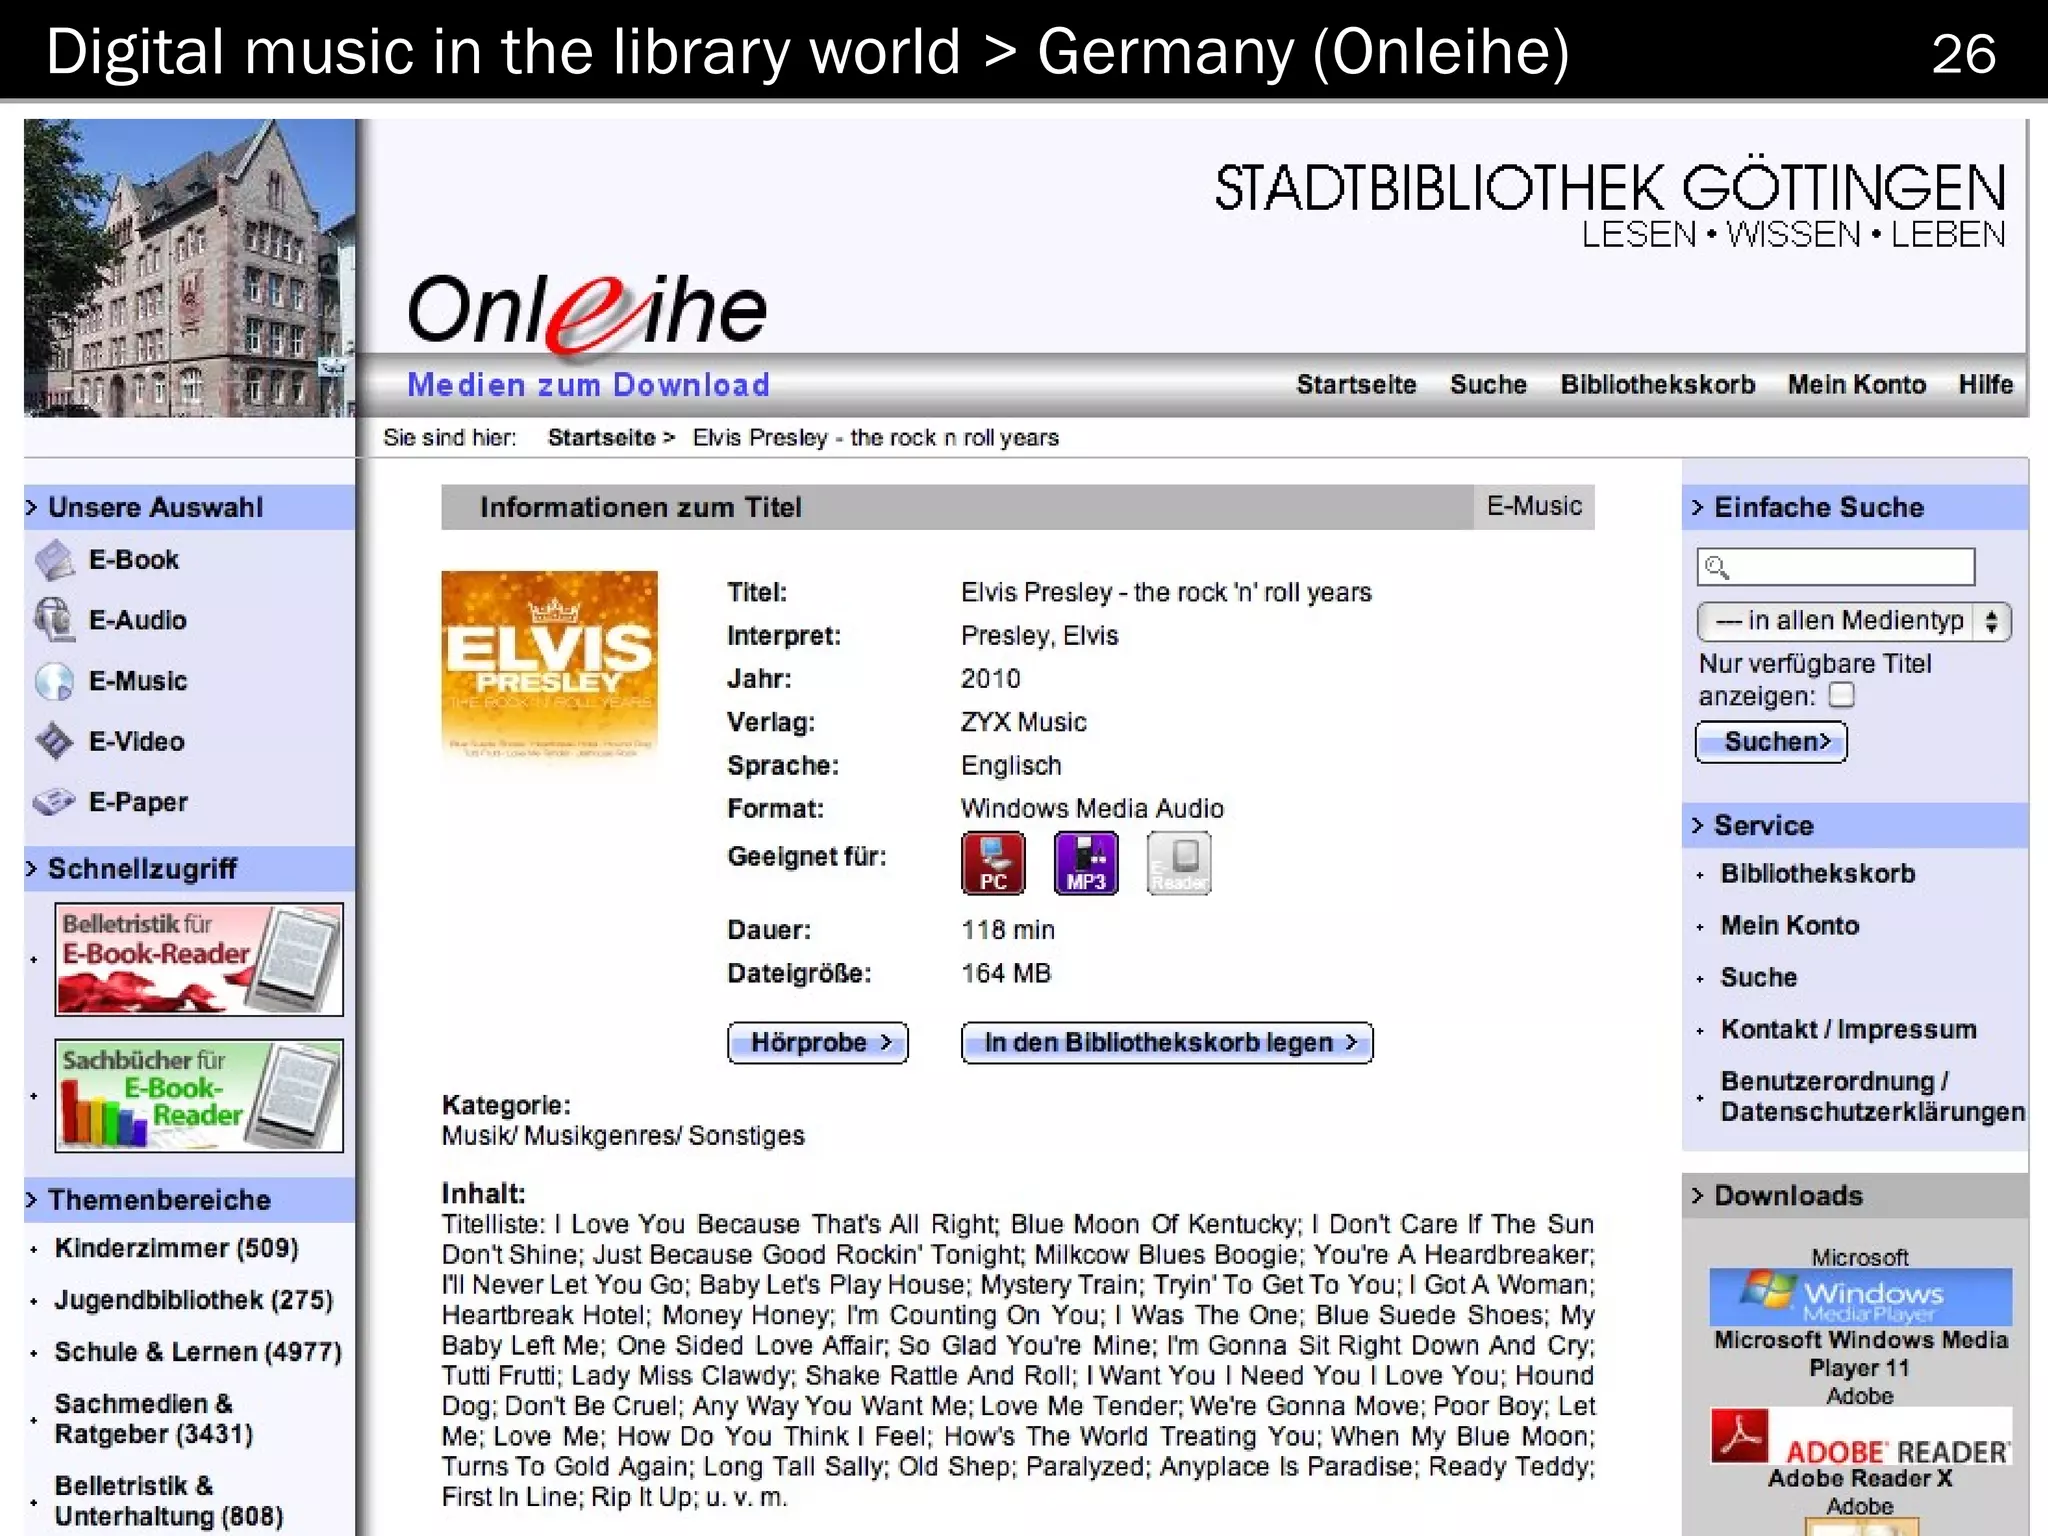Click the E-Music media type label
The height and width of the screenshot is (1536, 2048).
[x=1534, y=506]
